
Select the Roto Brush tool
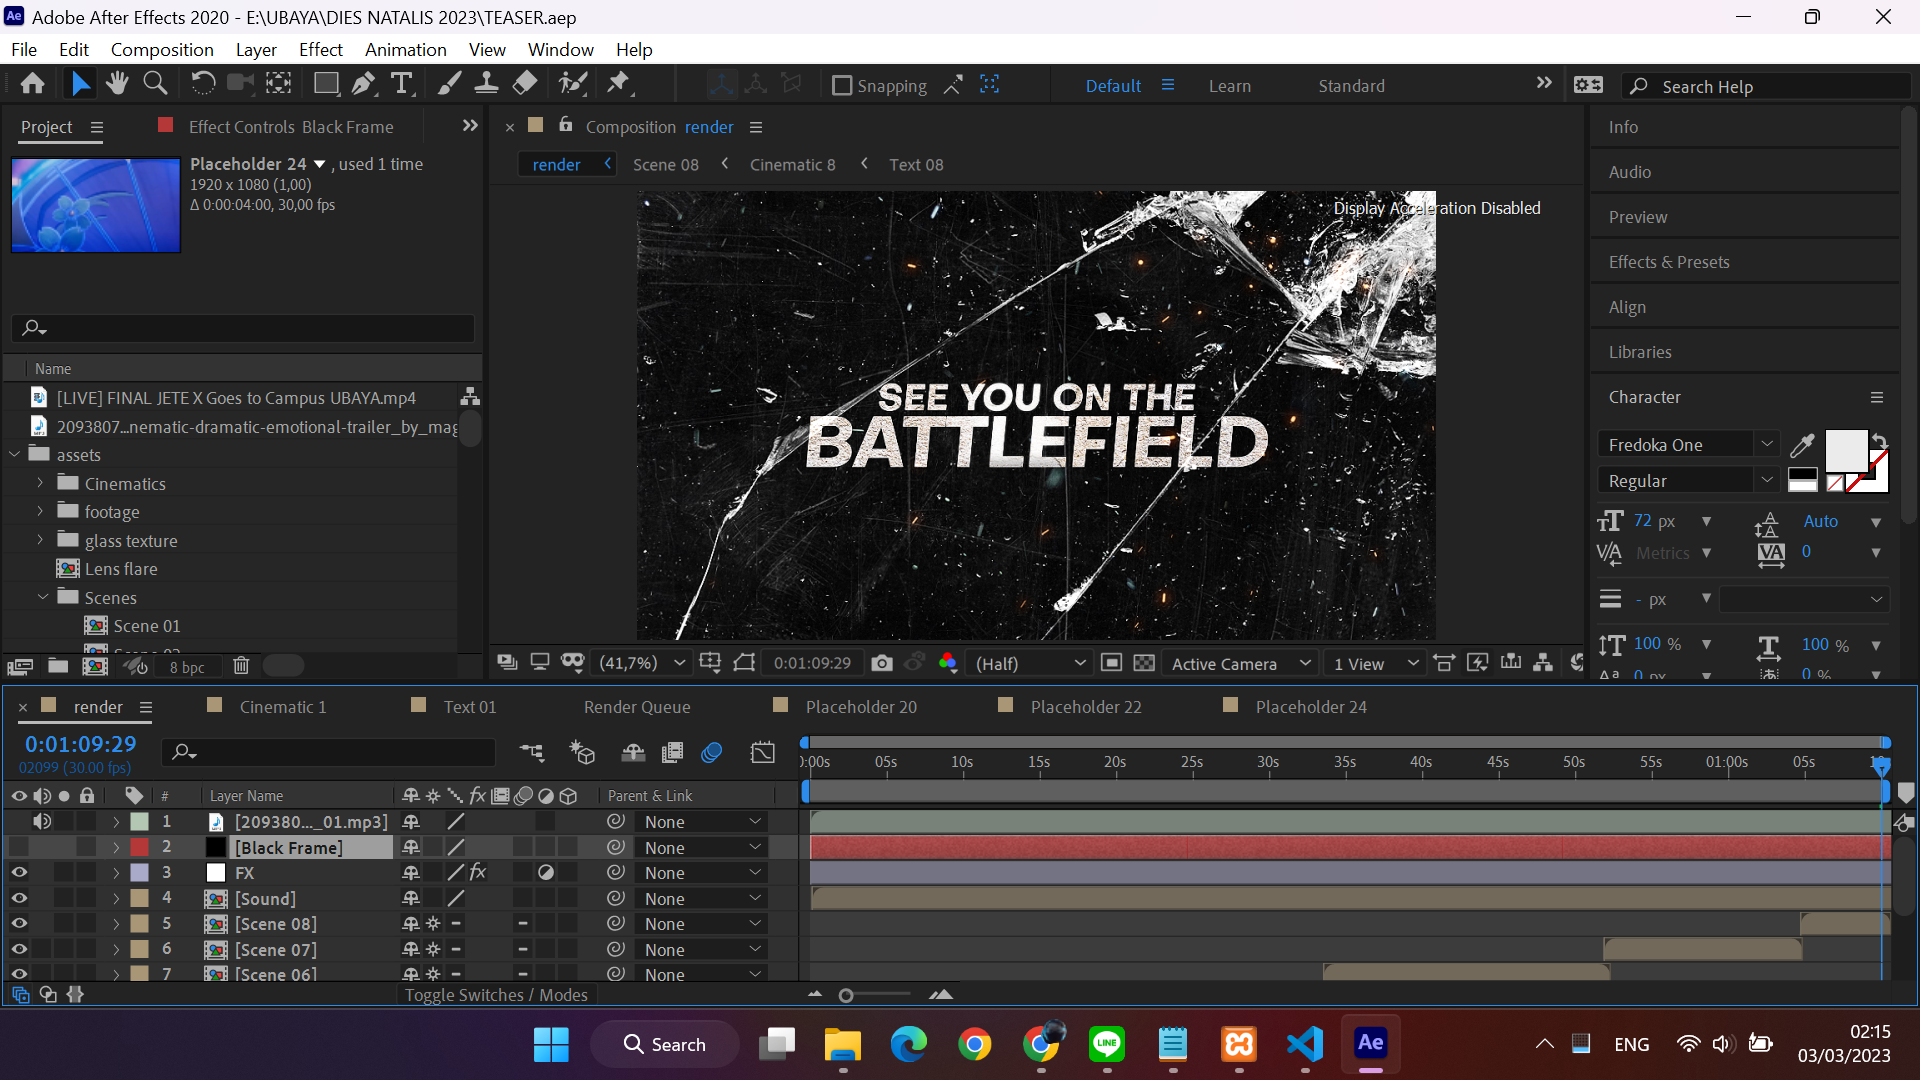573,84
